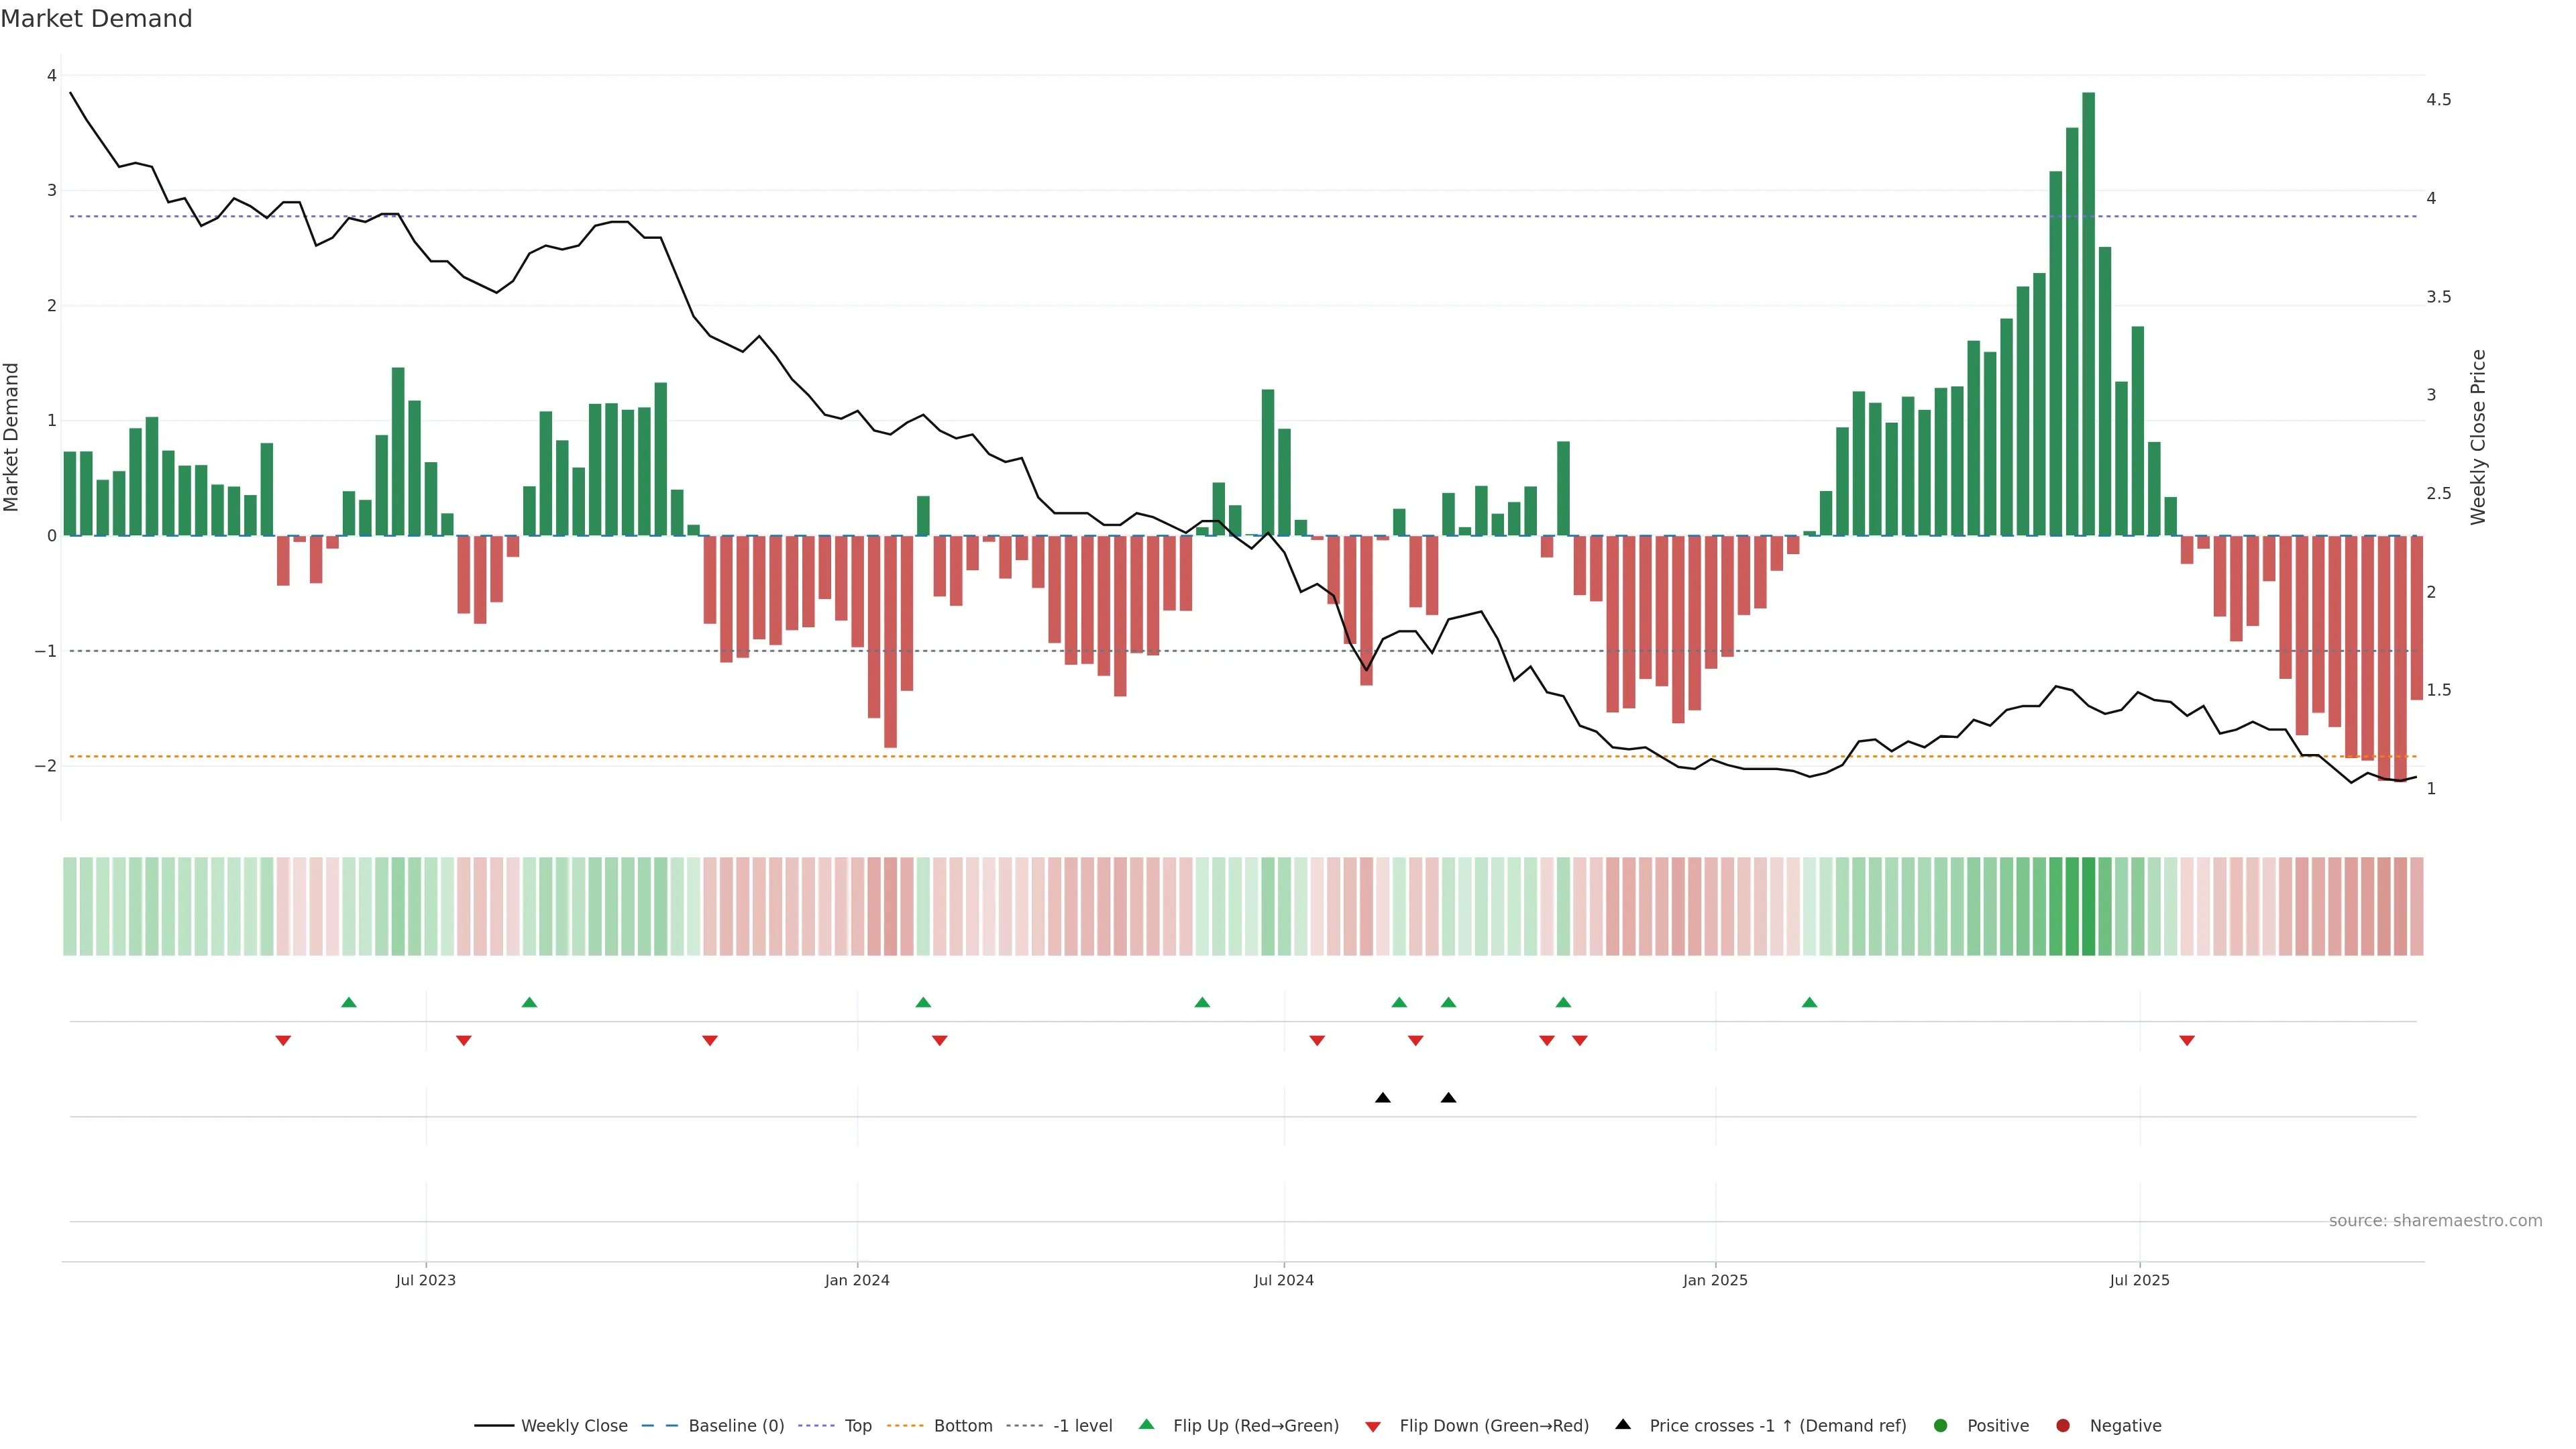Click Flip Up triangle near Jan 2025
The image size is (2576, 1449).
click(x=1809, y=1002)
